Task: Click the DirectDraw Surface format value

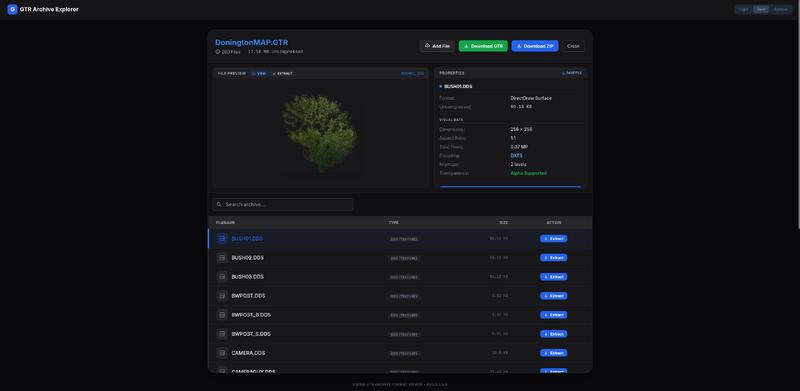Action: point(531,97)
